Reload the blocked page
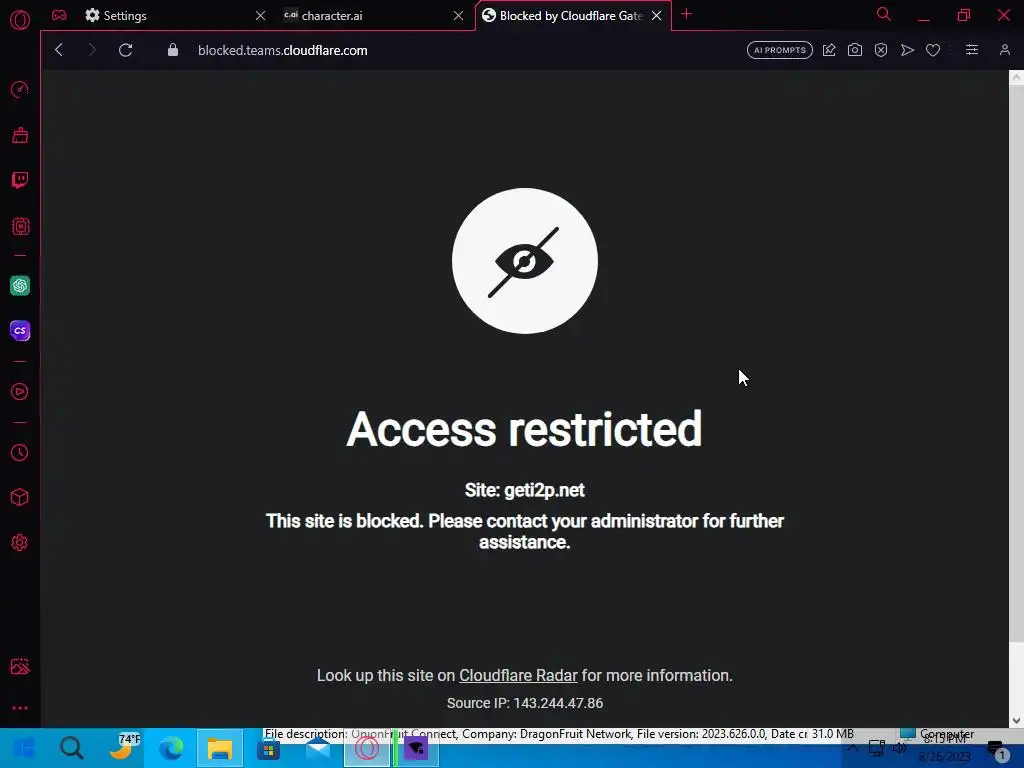 coord(125,50)
